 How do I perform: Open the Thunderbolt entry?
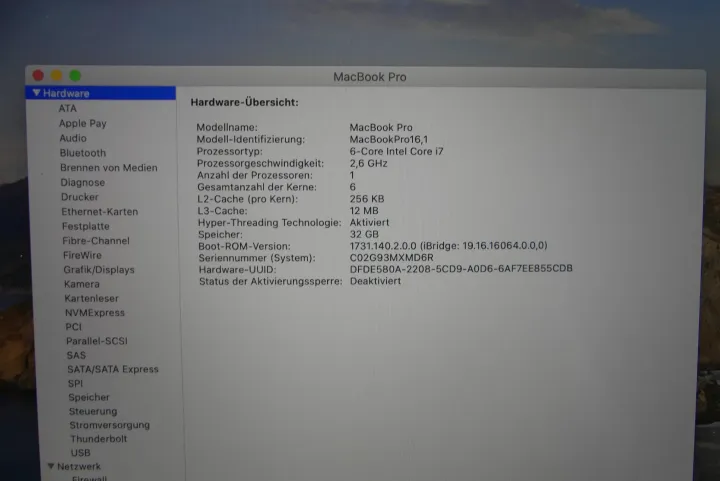pyautogui.click(x=99, y=439)
